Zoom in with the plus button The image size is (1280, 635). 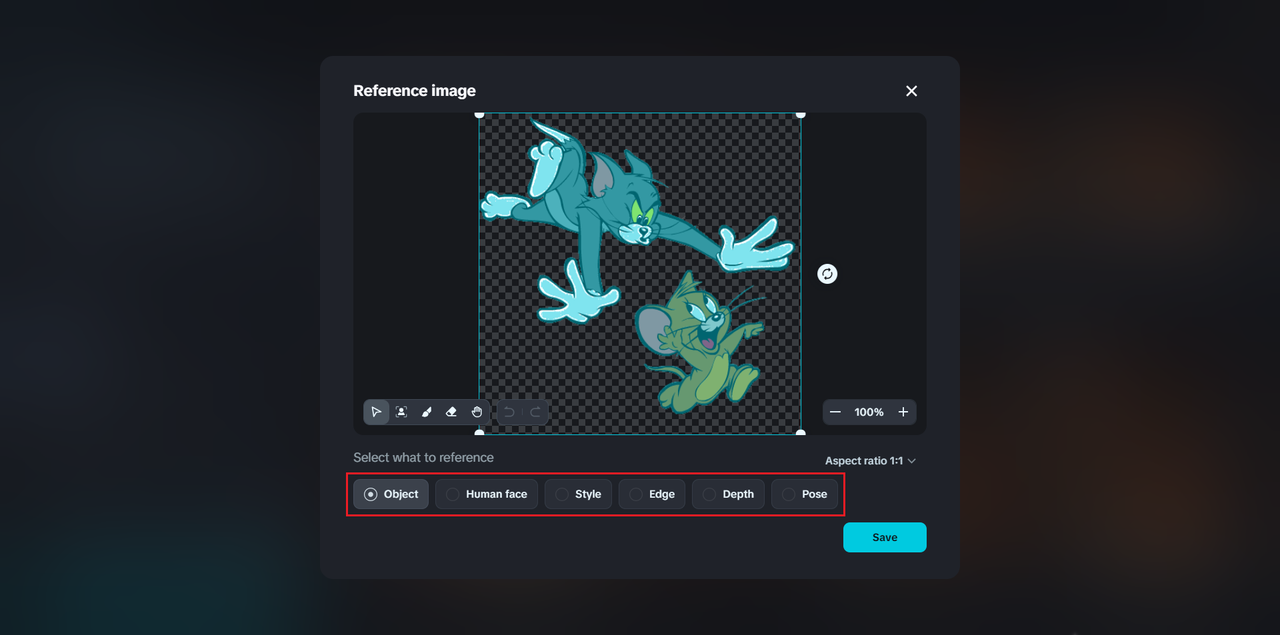(x=903, y=412)
